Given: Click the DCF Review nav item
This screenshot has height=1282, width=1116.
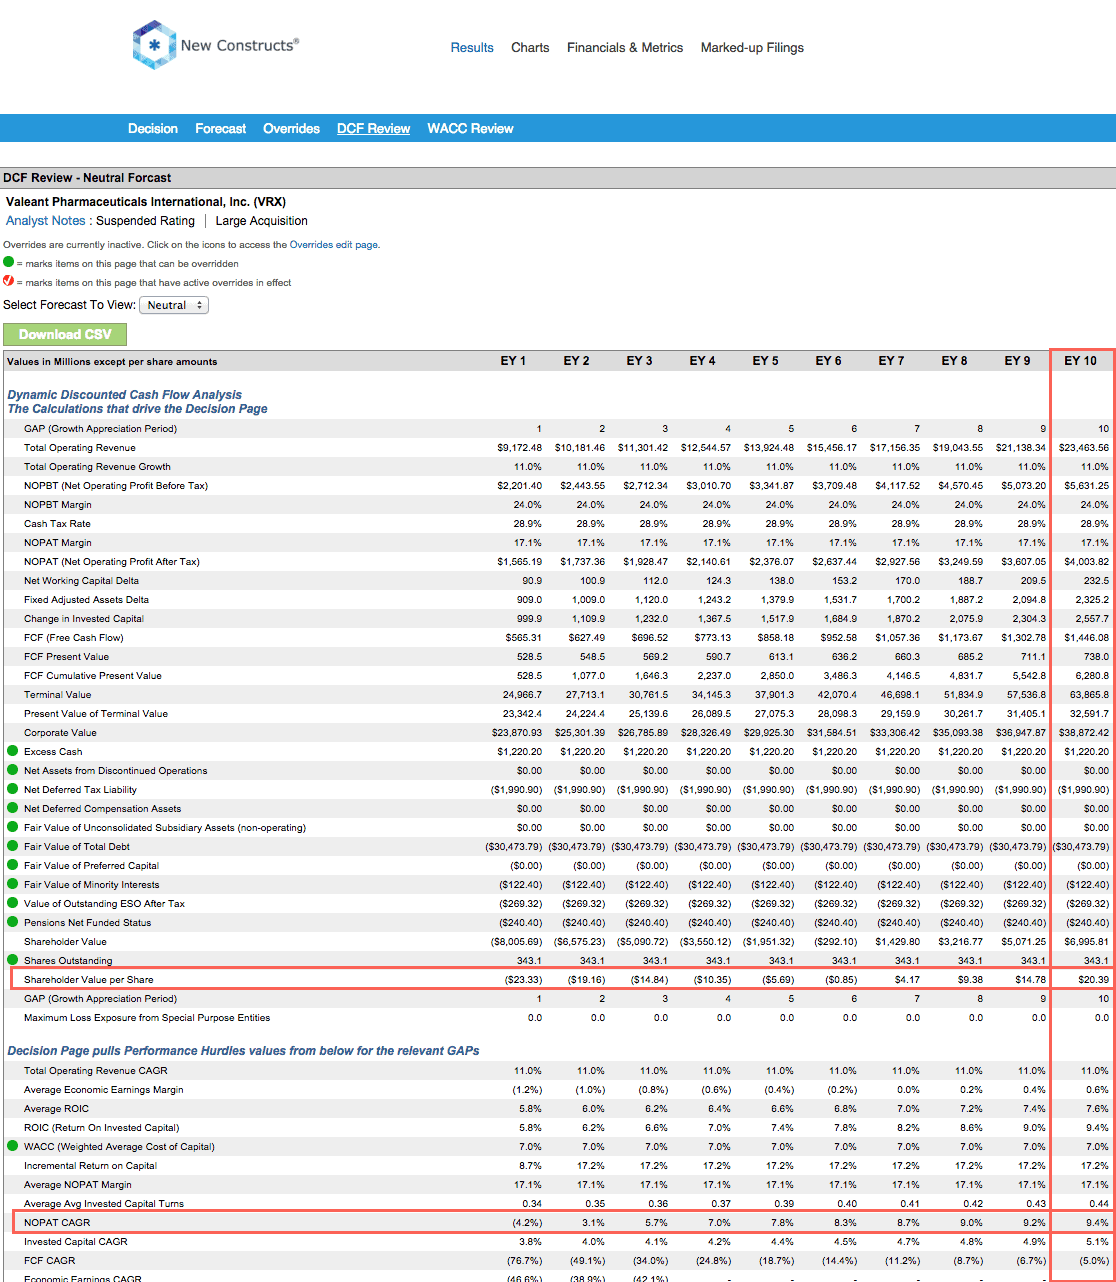Looking at the screenshot, I should [374, 128].
